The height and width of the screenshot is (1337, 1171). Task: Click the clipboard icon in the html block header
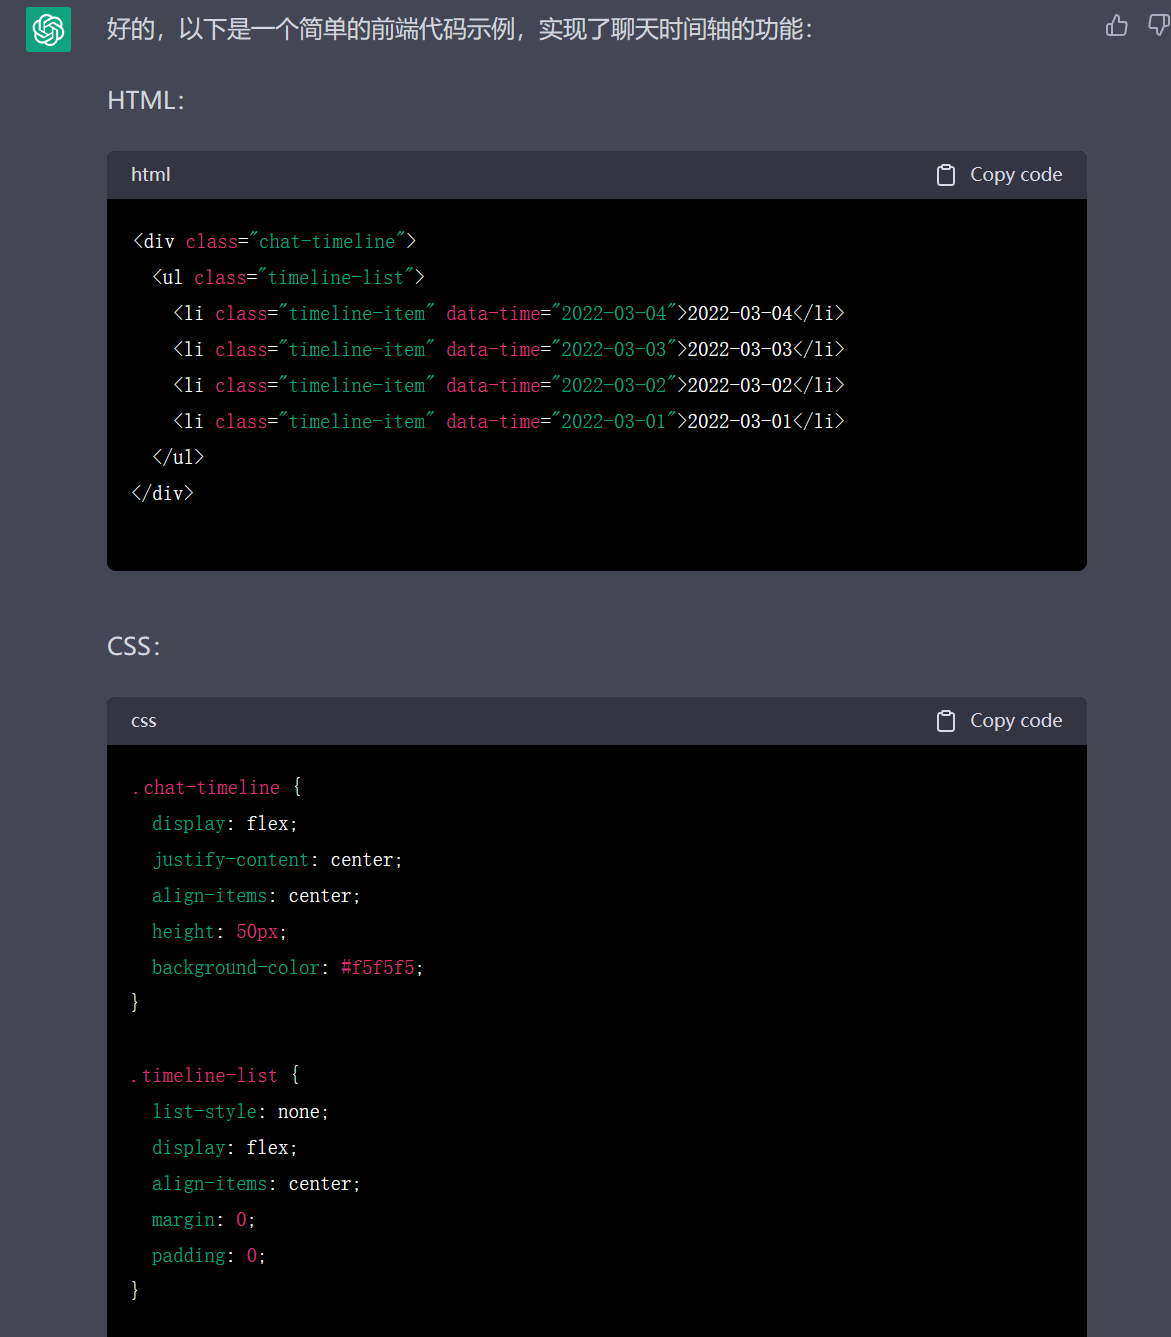[945, 175]
